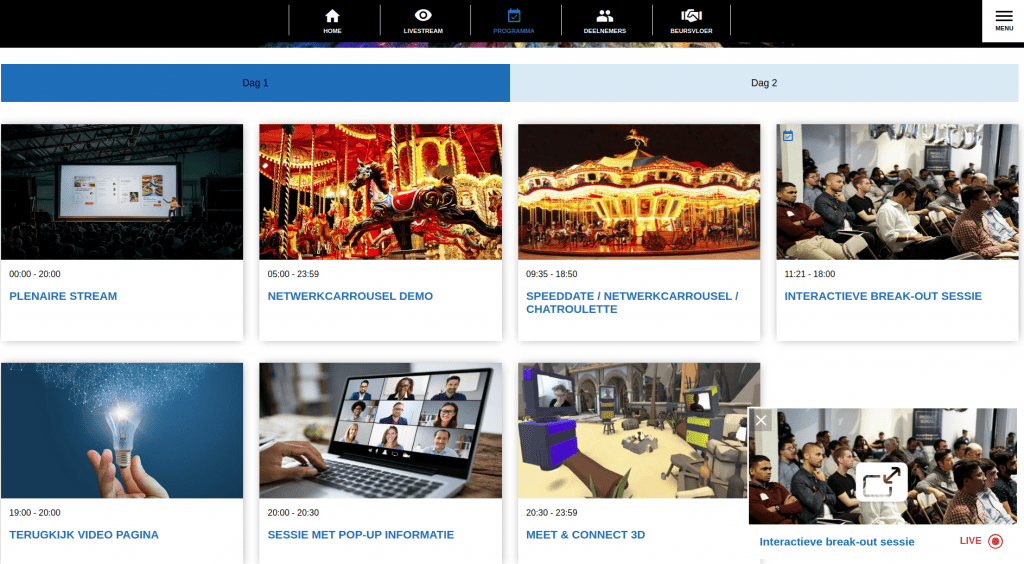Click the time 11:21 - 18:00

pyautogui.click(x=810, y=274)
